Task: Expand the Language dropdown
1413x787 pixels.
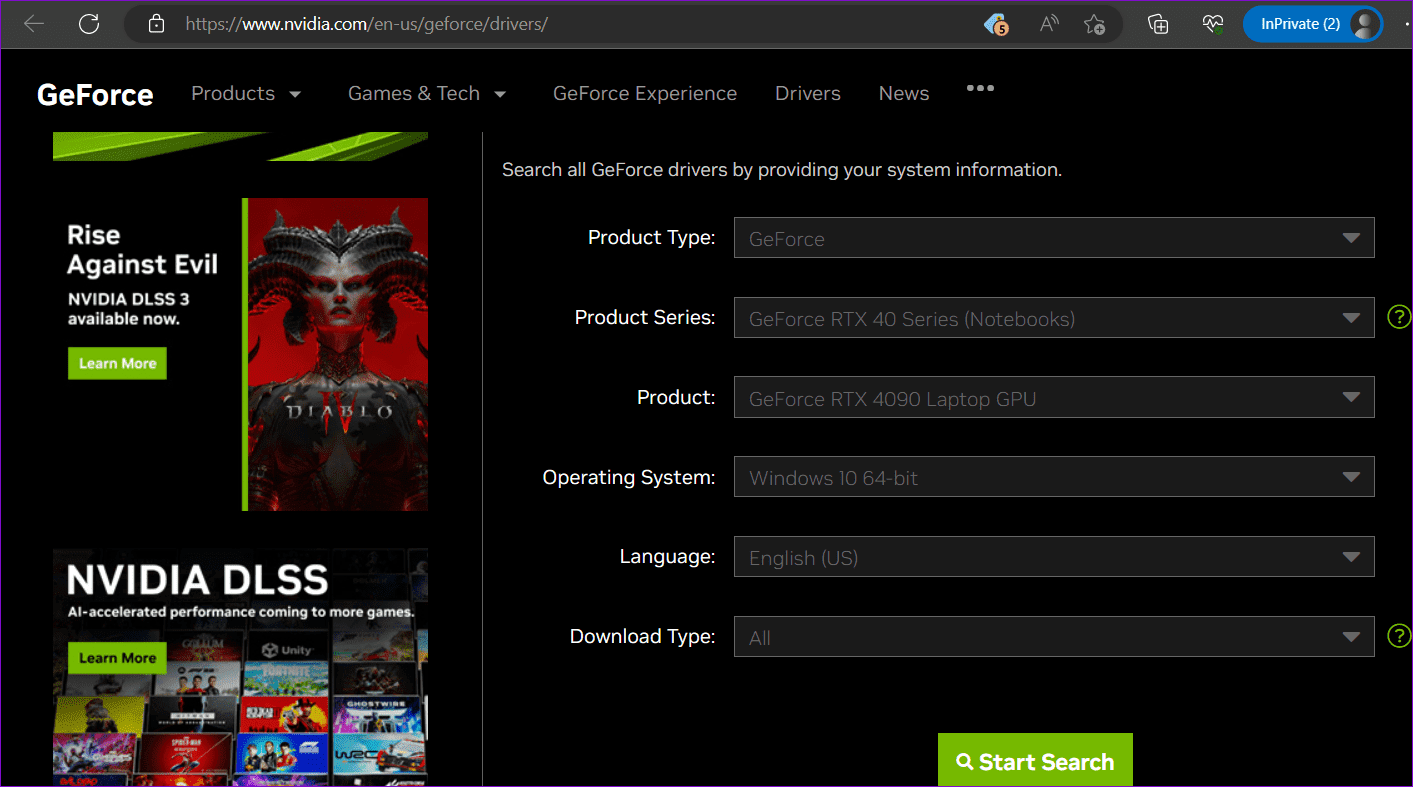Action: (1054, 557)
